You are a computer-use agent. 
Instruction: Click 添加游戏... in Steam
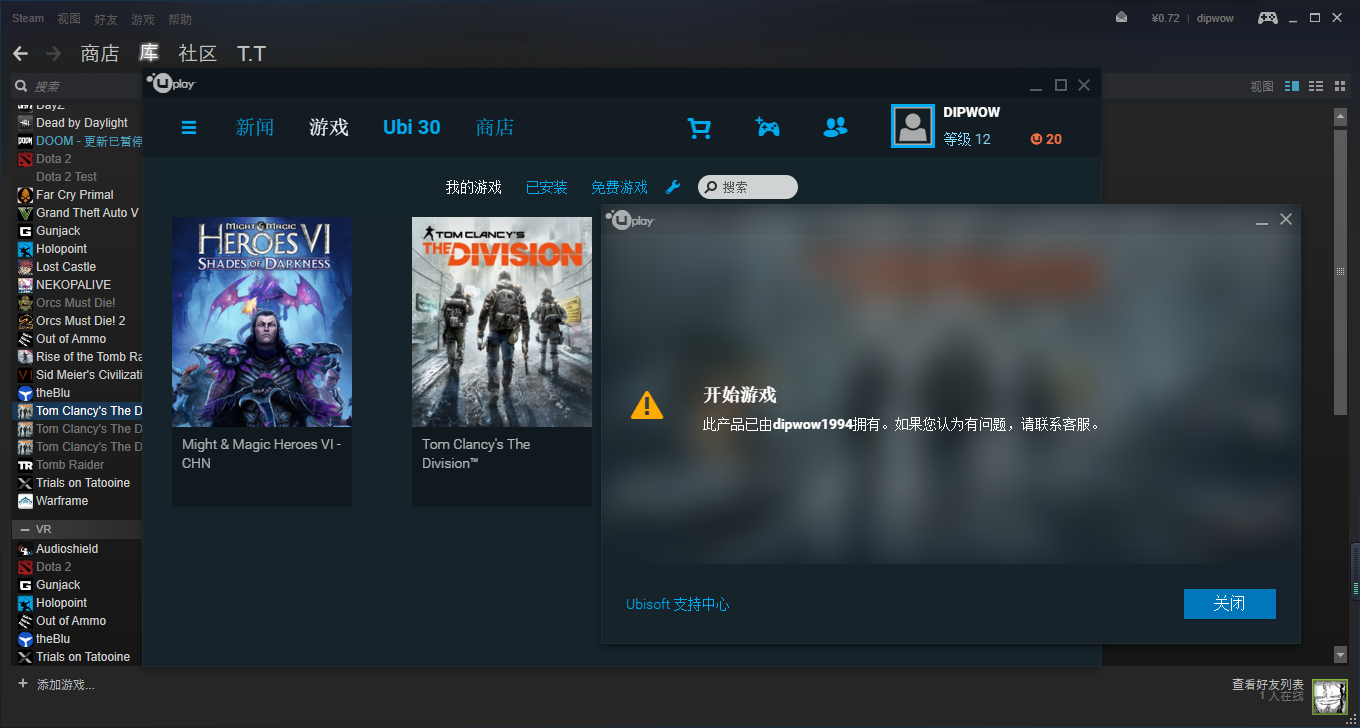coord(66,685)
